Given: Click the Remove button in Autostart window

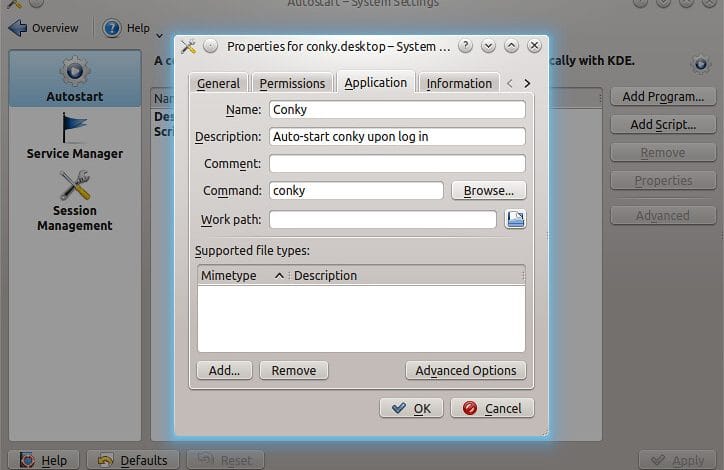Looking at the screenshot, I should point(663,153).
